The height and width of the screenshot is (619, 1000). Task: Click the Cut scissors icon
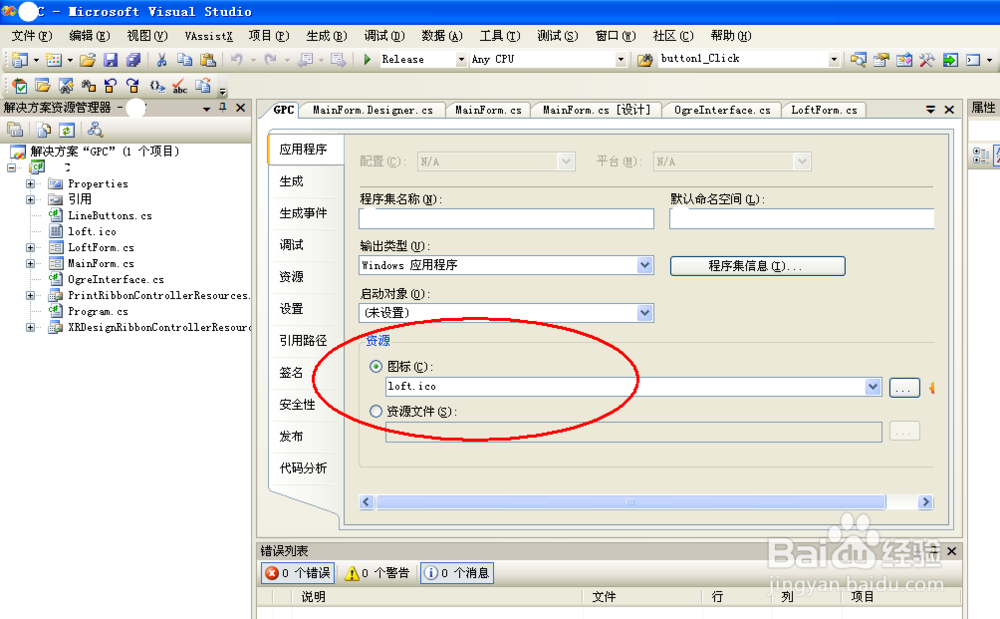click(162, 60)
